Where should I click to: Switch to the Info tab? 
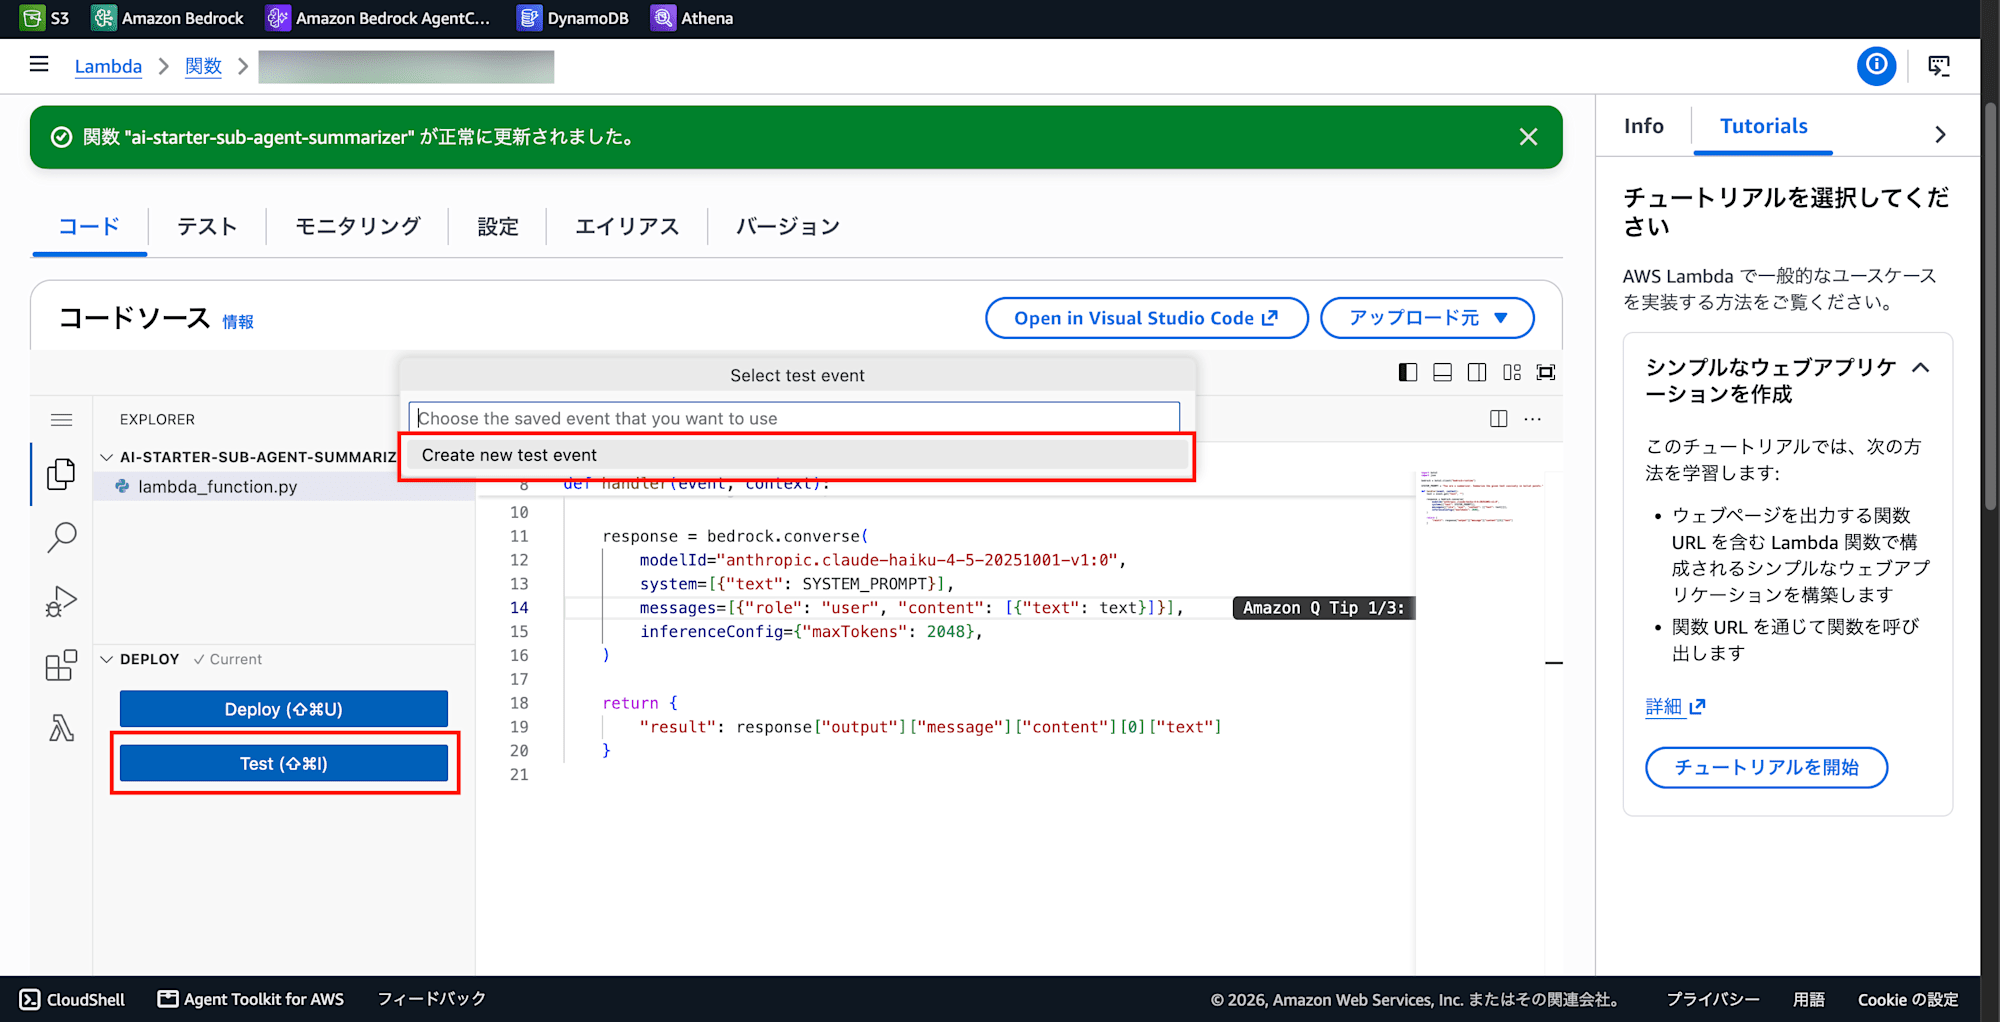coord(1643,126)
